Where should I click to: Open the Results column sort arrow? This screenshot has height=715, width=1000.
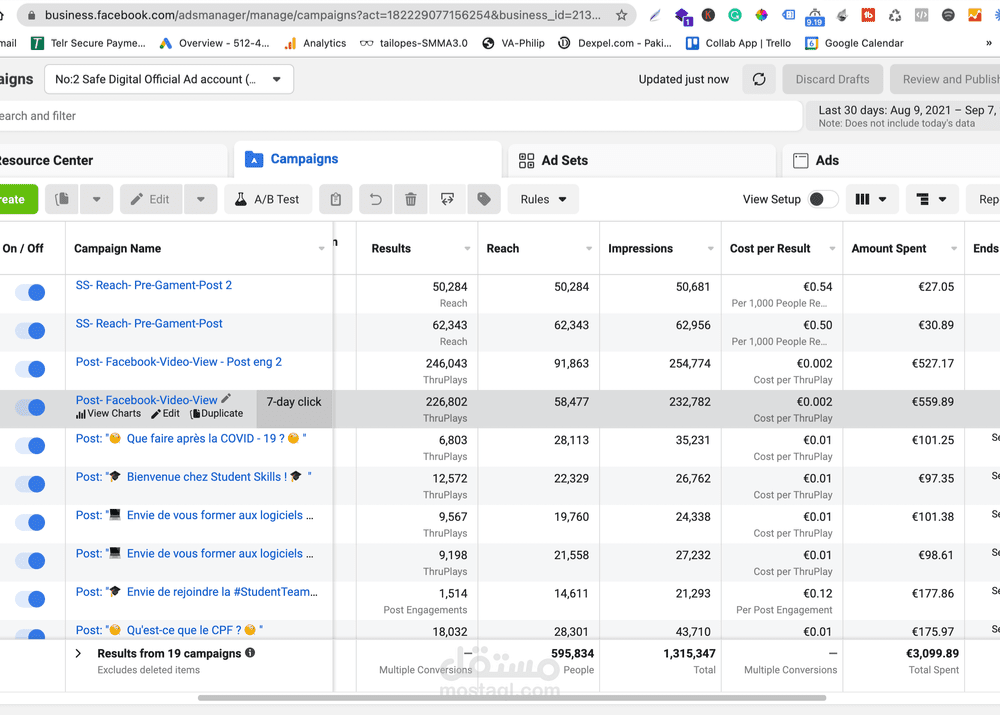(467, 249)
